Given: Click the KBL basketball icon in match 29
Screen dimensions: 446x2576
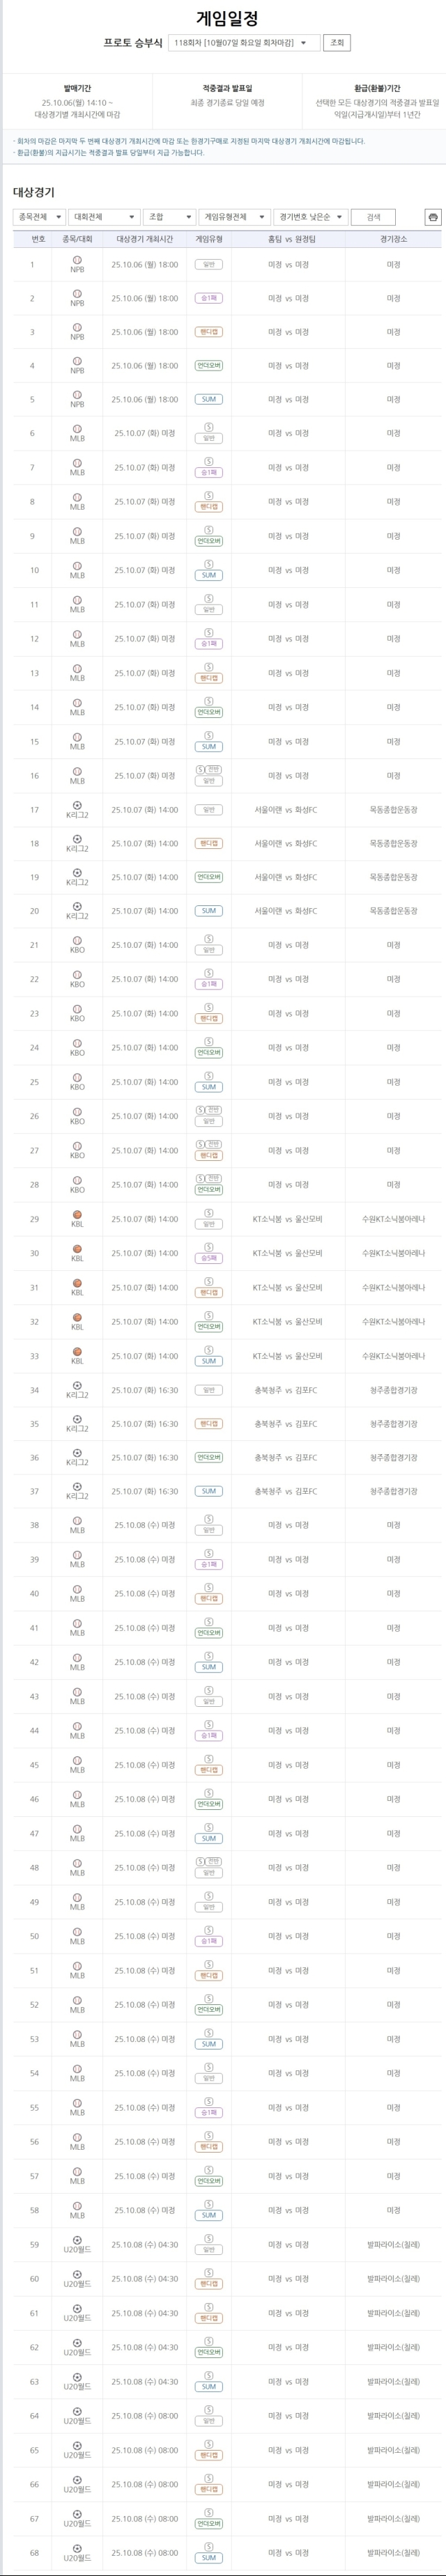Looking at the screenshot, I should (x=77, y=1215).
